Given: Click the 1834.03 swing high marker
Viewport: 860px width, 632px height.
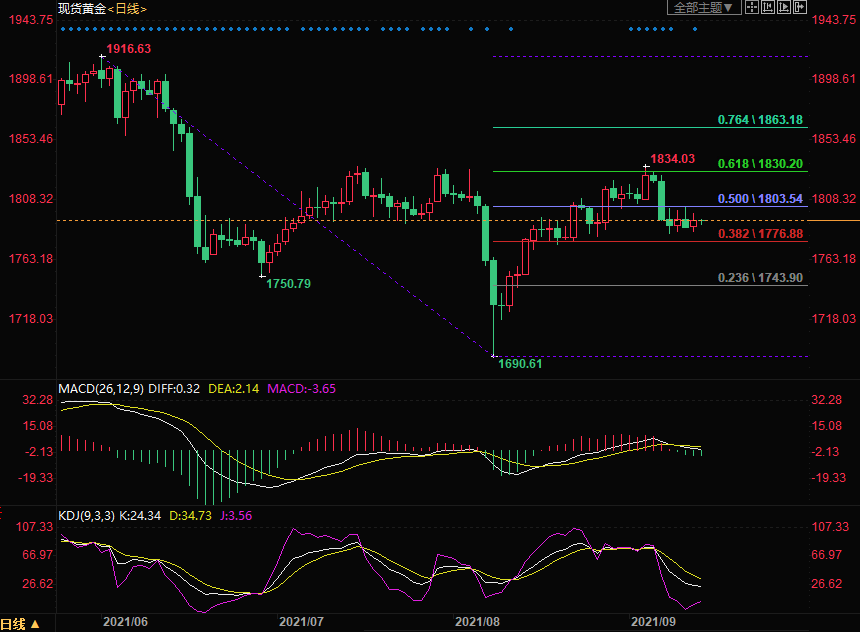Looking at the screenshot, I should click(672, 159).
